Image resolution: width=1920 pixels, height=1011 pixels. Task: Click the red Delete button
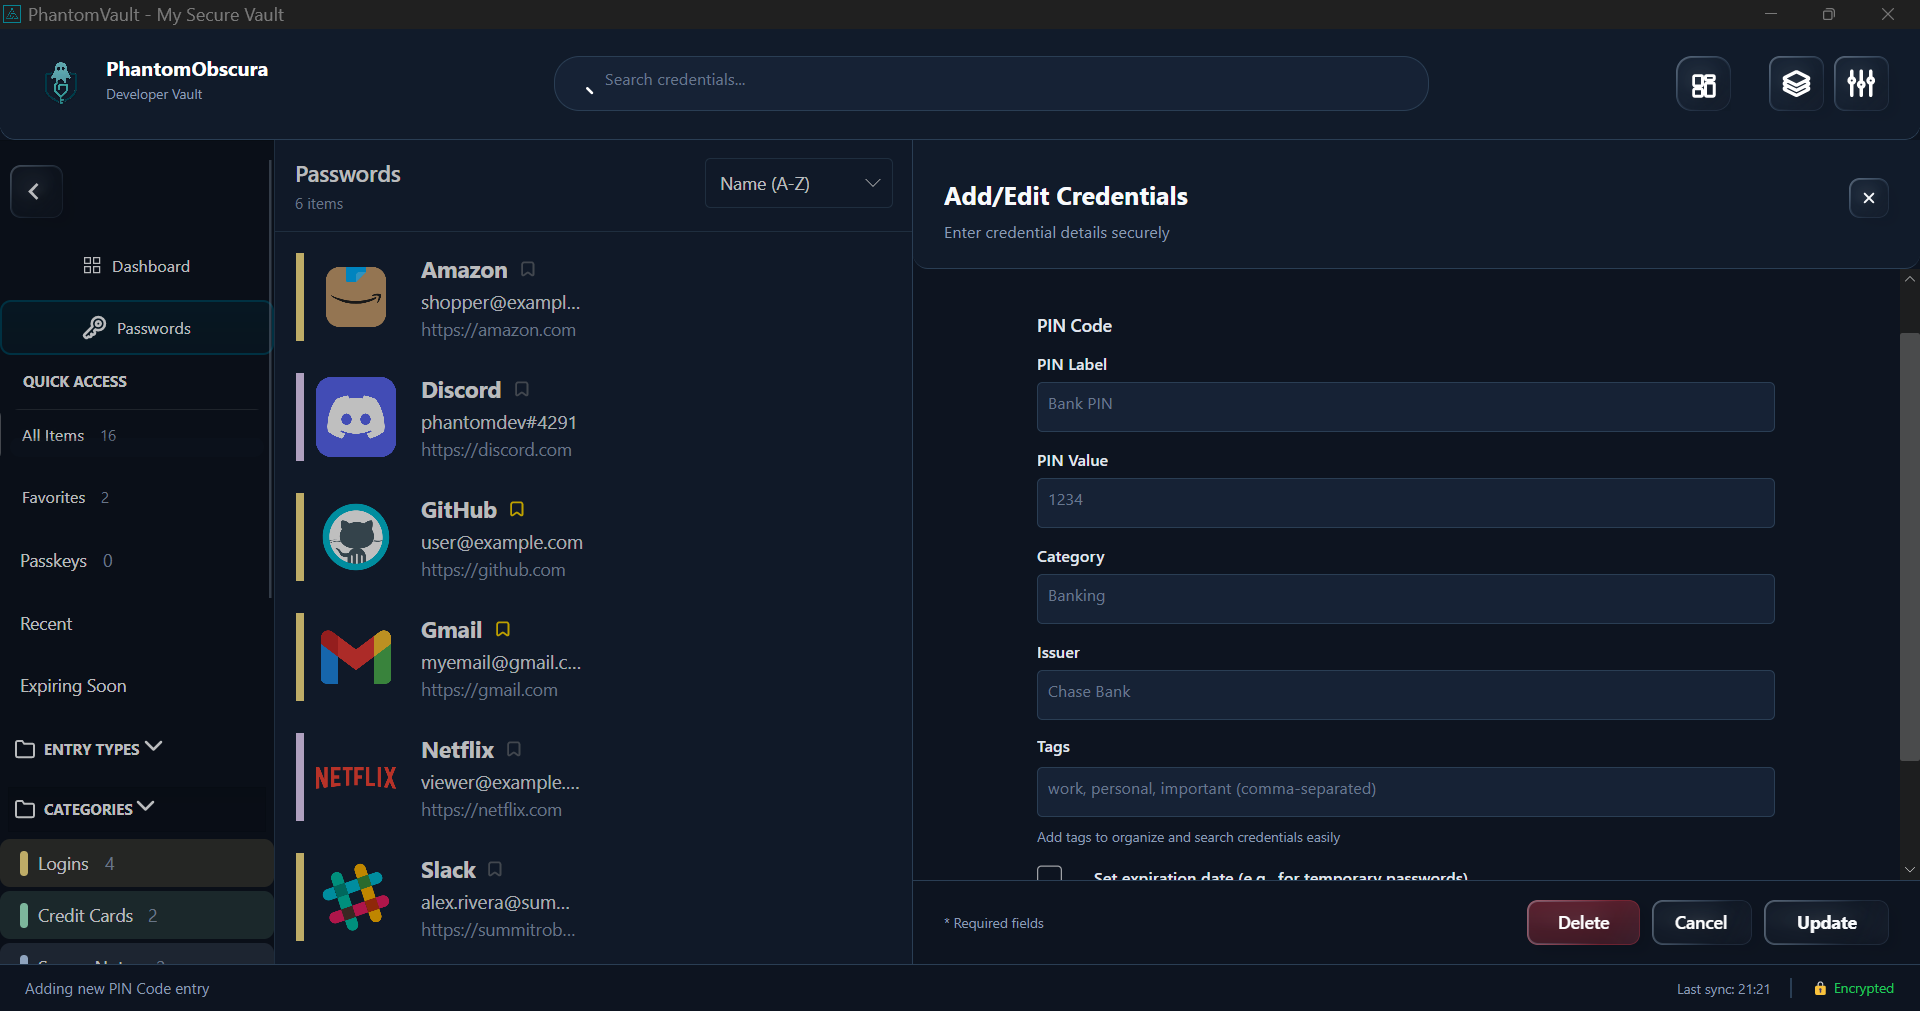click(x=1582, y=923)
